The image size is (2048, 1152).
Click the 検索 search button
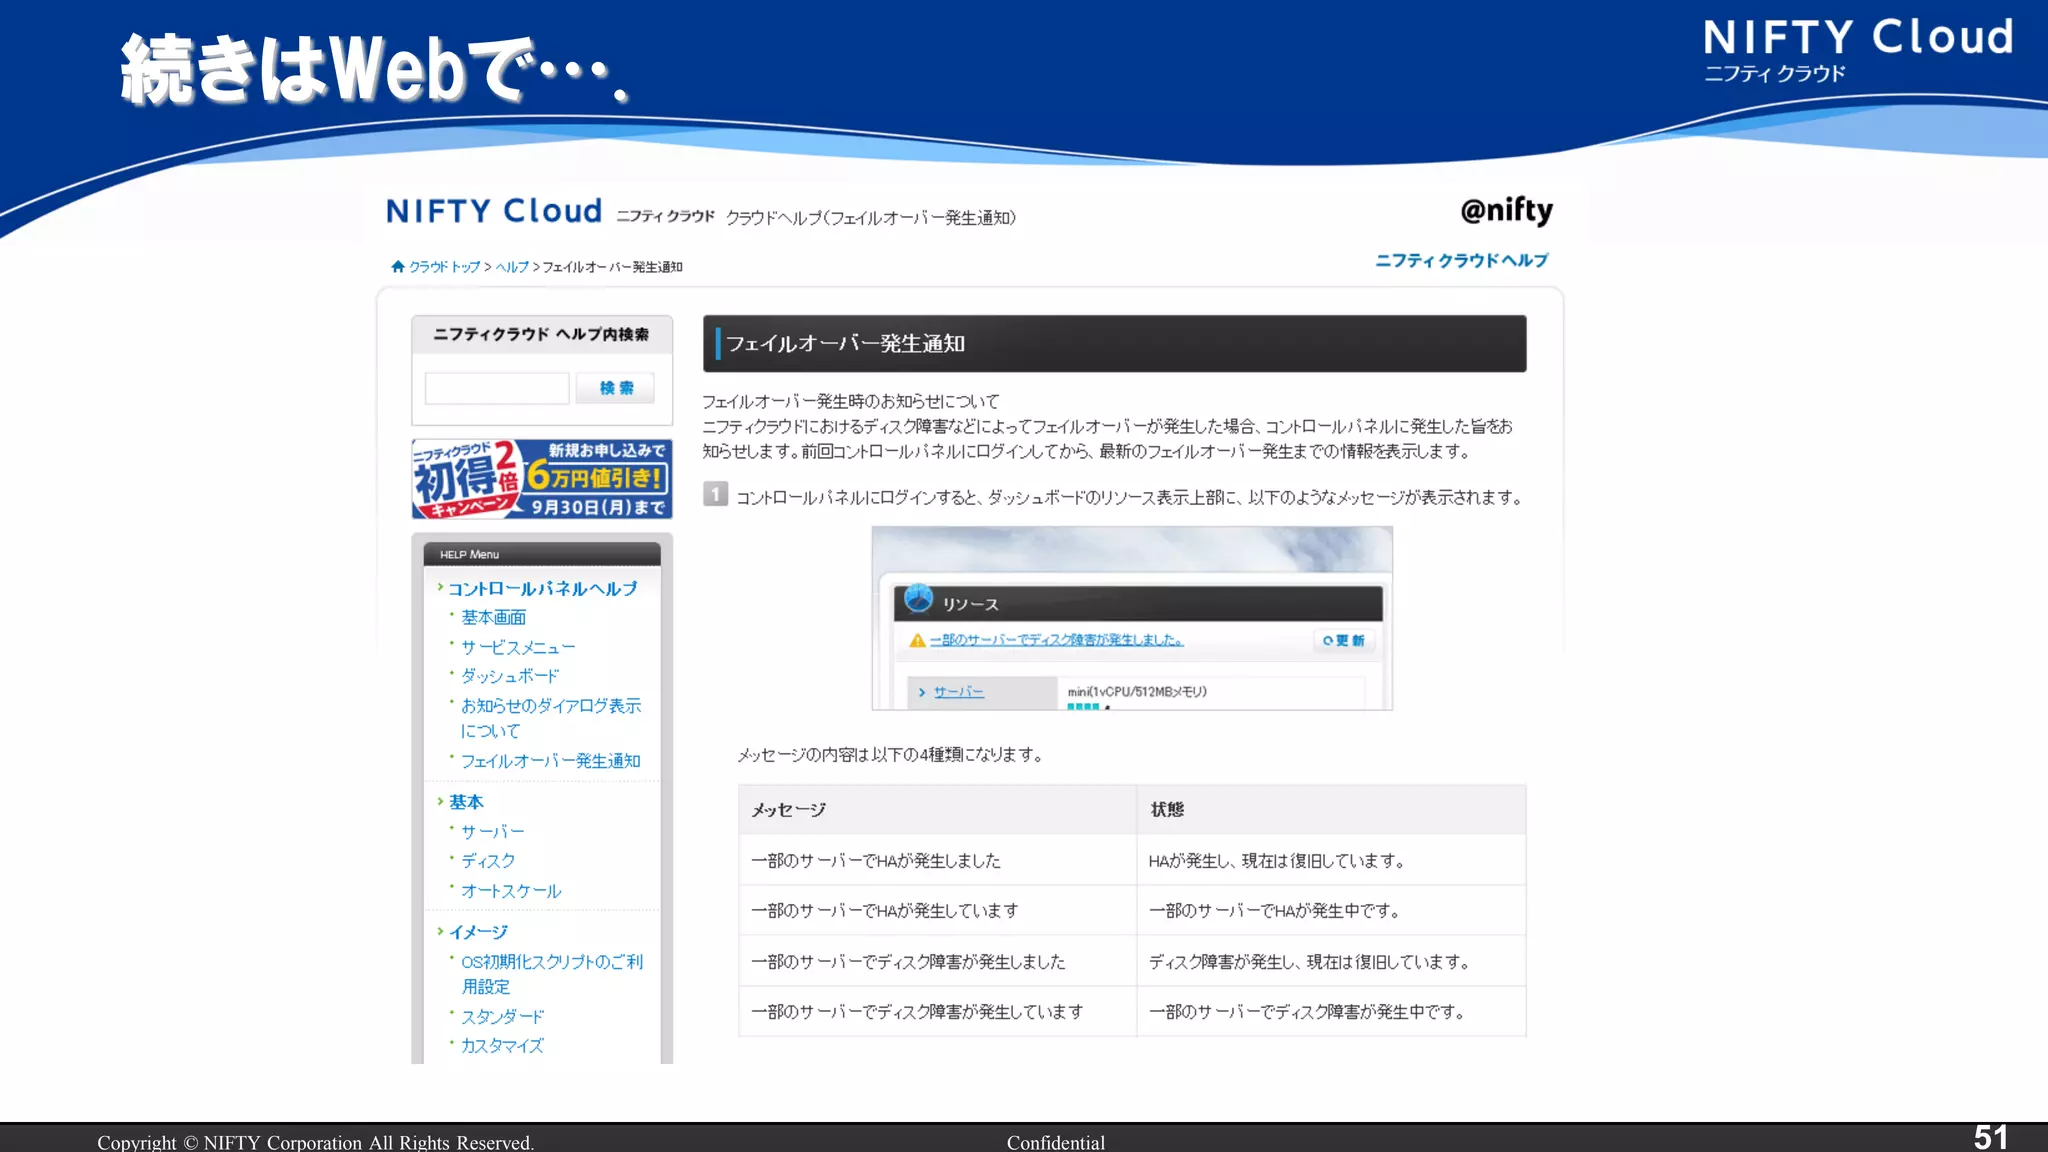(616, 388)
